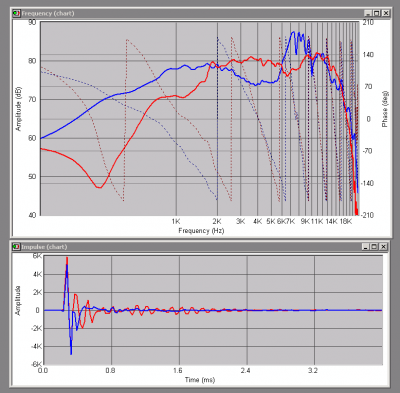Viewport: 400px width, 393px height.
Task: Minimize the Impulse chart window
Action: point(366,247)
